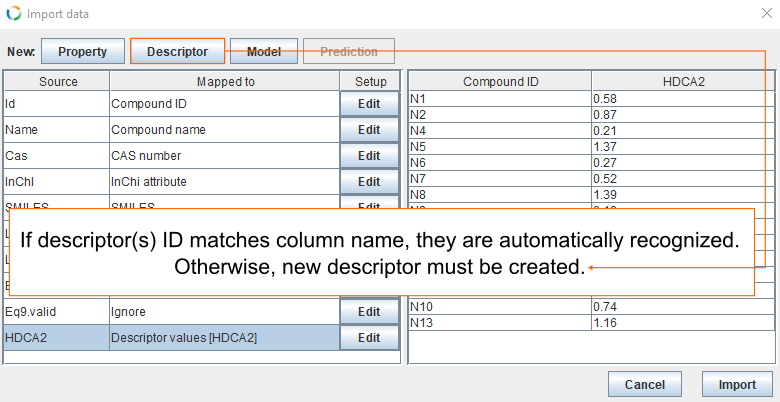The height and width of the screenshot is (402, 780).
Task: Click the application icon in title bar
Action: pos(13,14)
